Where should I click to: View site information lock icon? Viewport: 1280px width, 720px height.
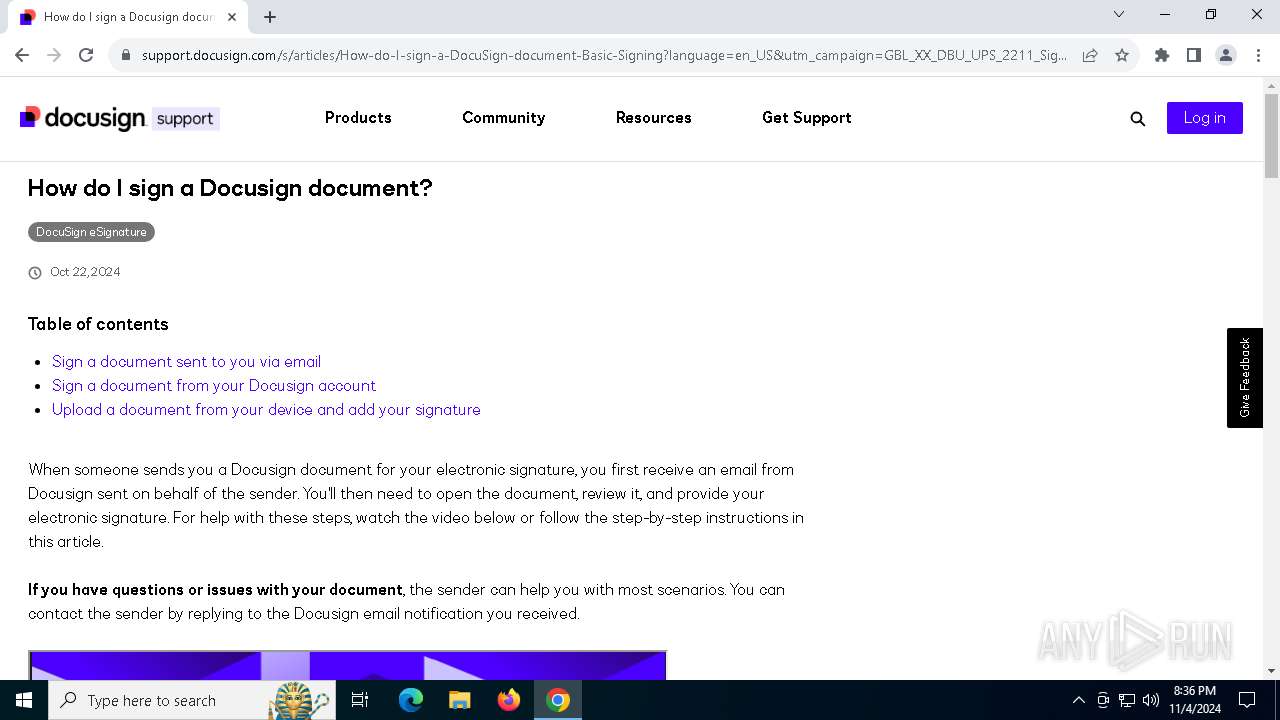point(126,55)
